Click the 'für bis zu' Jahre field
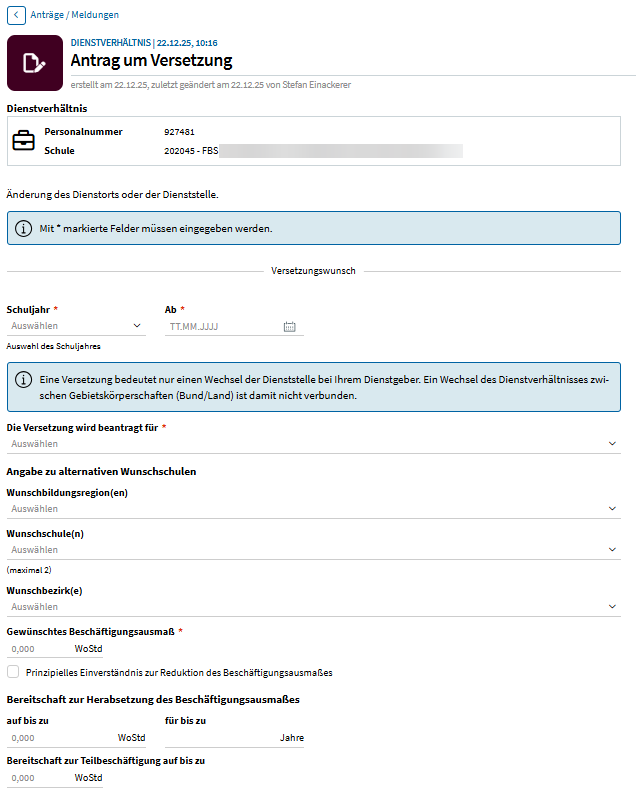636x791 pixels. click(x=215, y=738)
